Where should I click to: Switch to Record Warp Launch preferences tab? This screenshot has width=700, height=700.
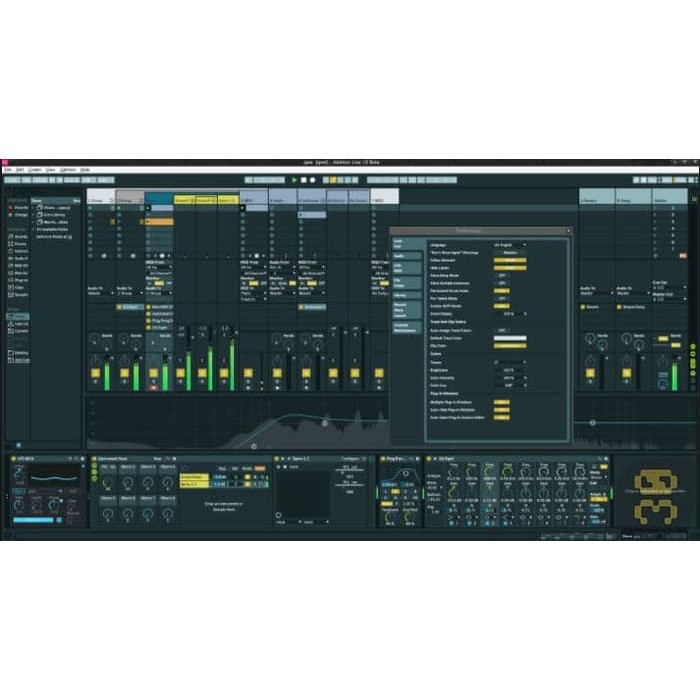pos(407,310)
